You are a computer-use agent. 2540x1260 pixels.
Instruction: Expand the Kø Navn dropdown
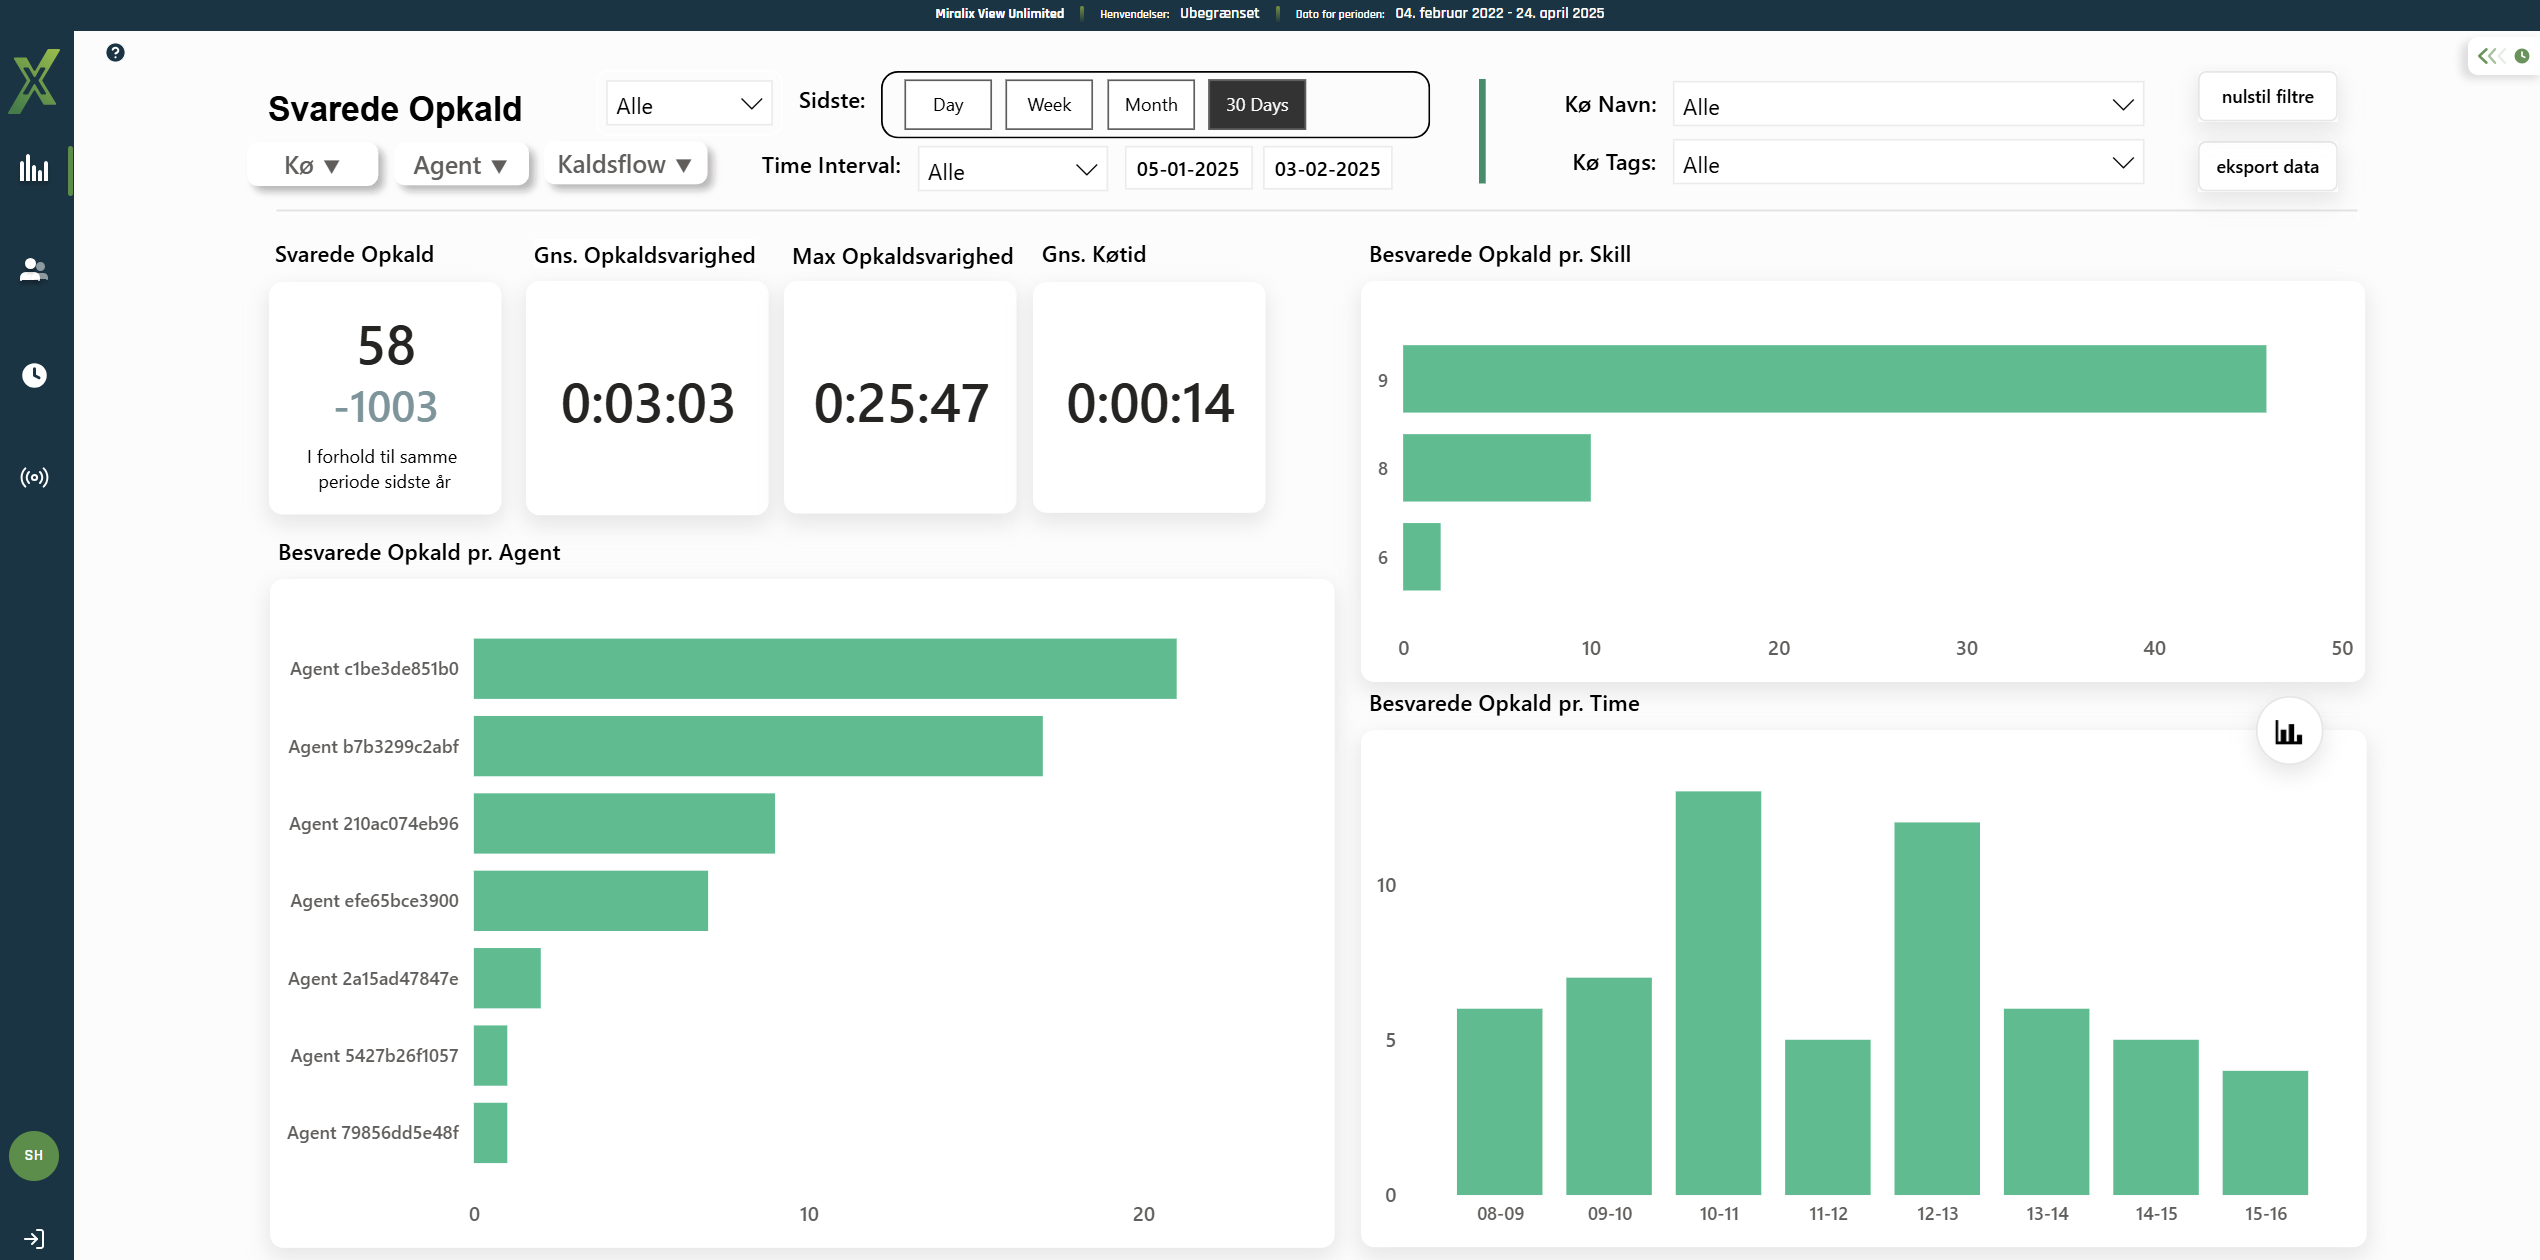click(x=1907, y=106)
